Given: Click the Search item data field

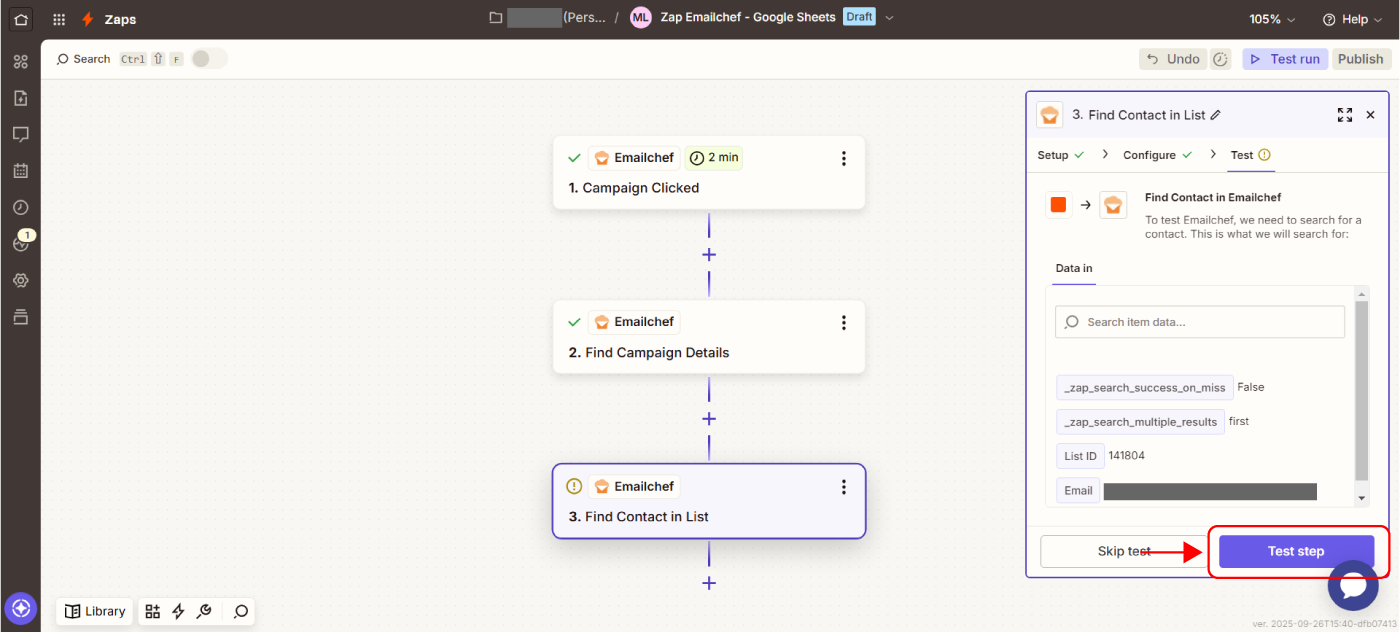Looking at the screenshot, I should click(1200, 322).
